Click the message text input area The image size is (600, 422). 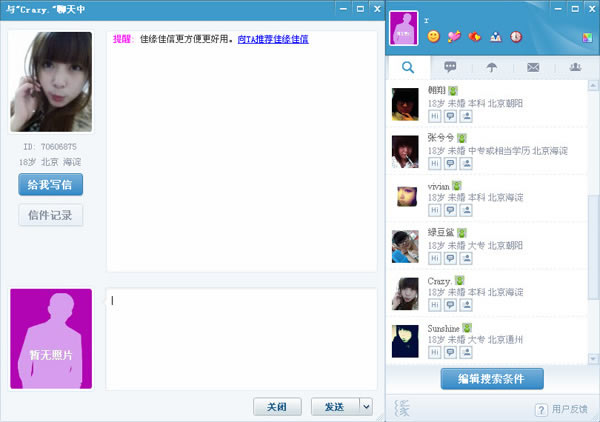point(241,339)
